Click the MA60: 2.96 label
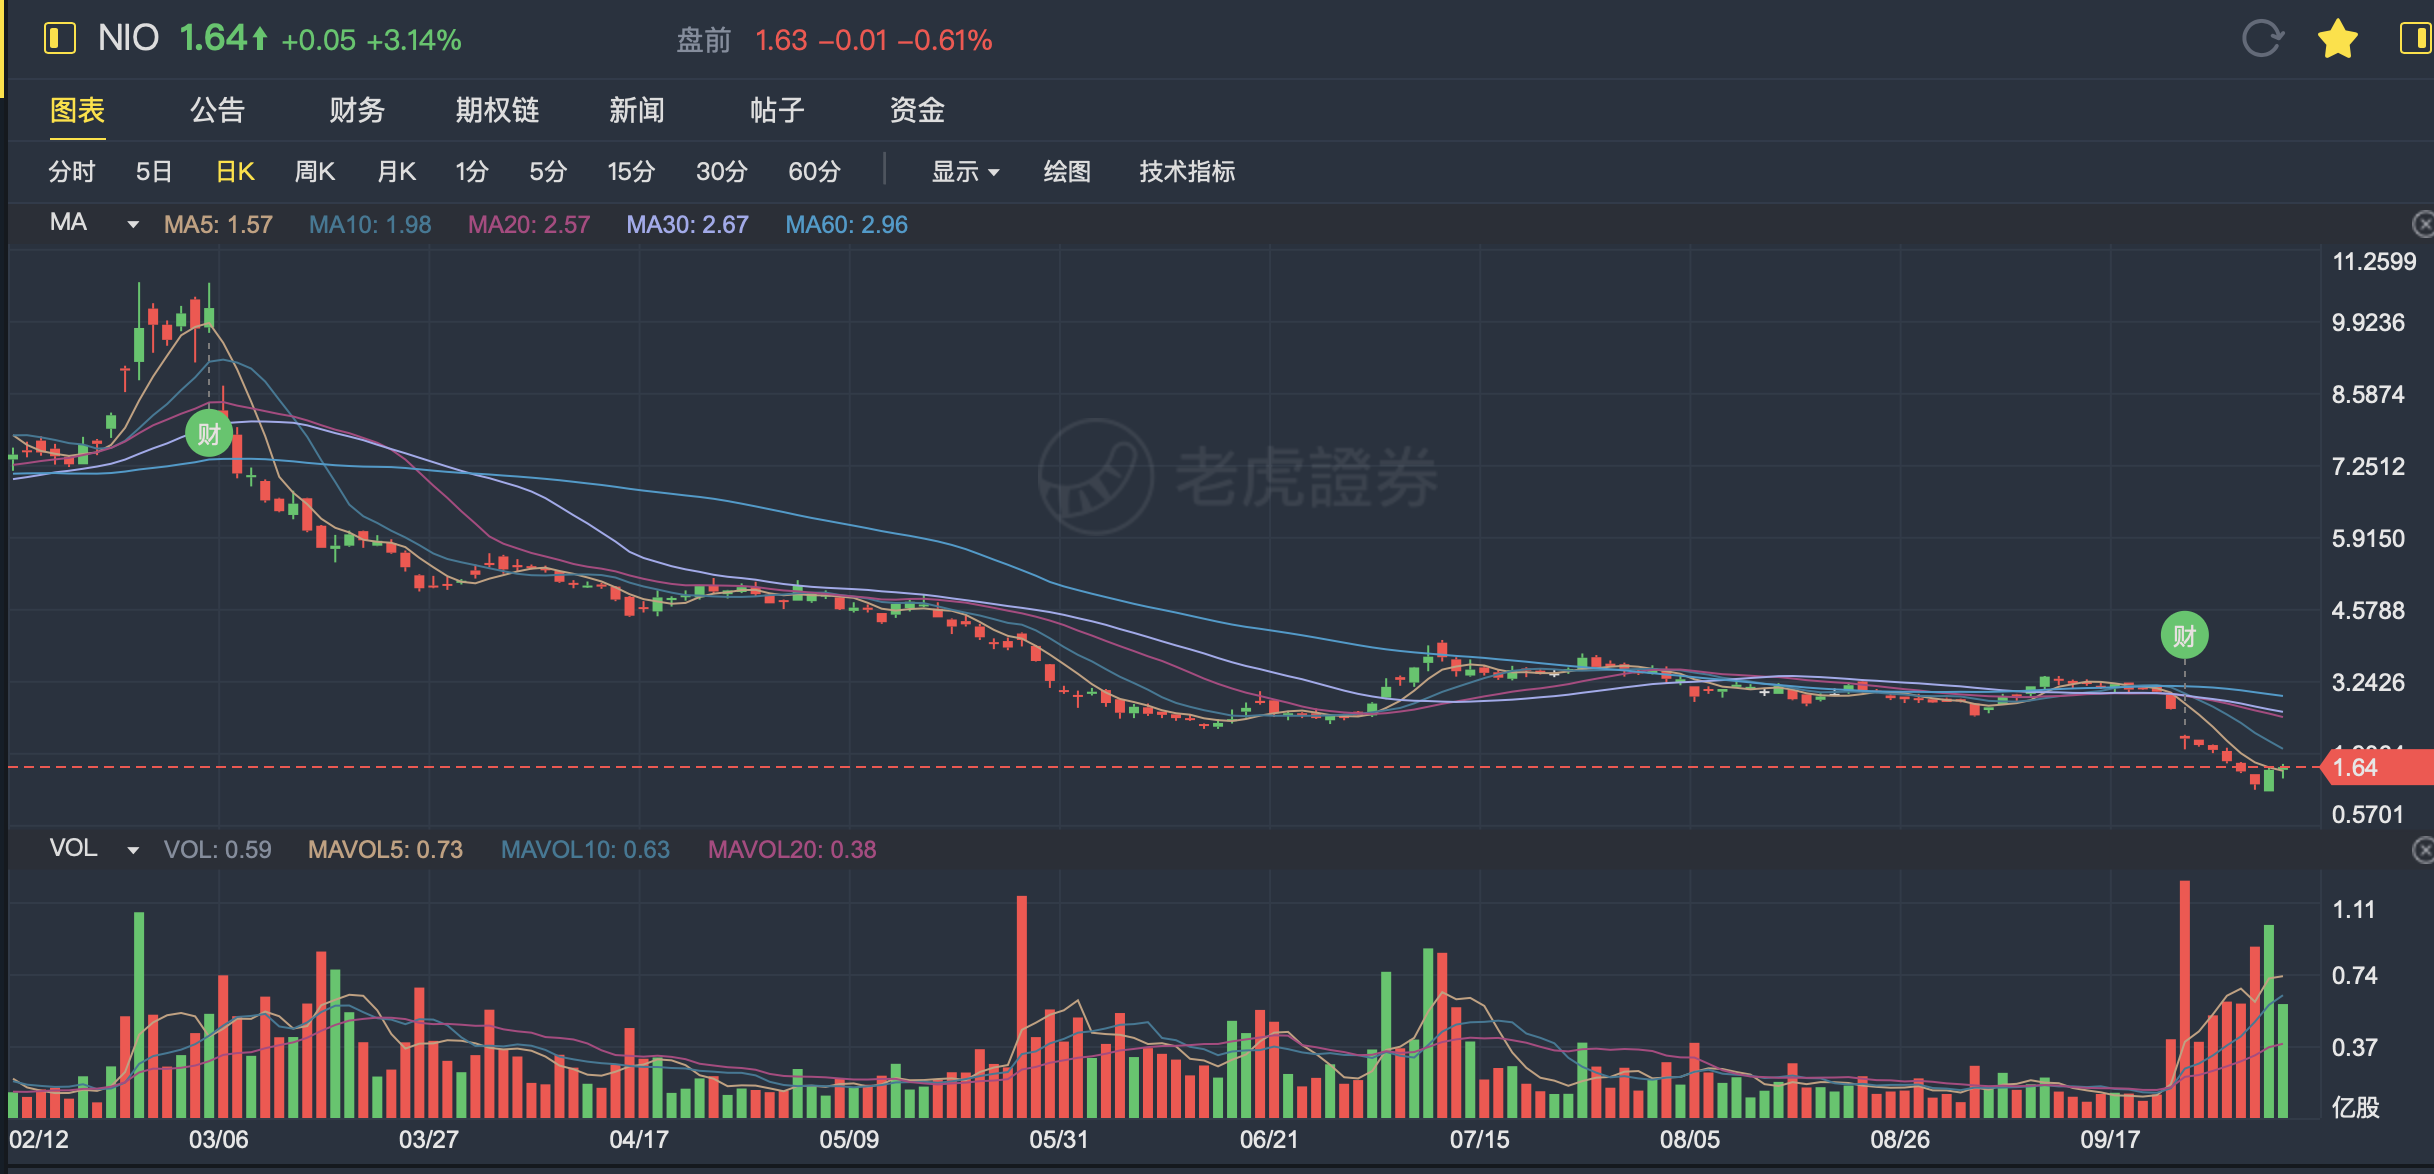Viewport: 2434px width, 1174px height. point(846,225)
